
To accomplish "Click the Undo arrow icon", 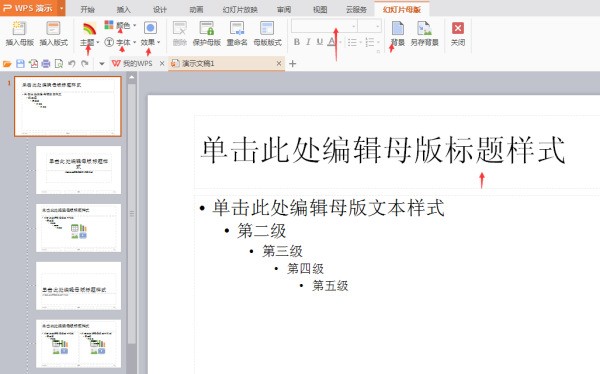I will 72,64.
